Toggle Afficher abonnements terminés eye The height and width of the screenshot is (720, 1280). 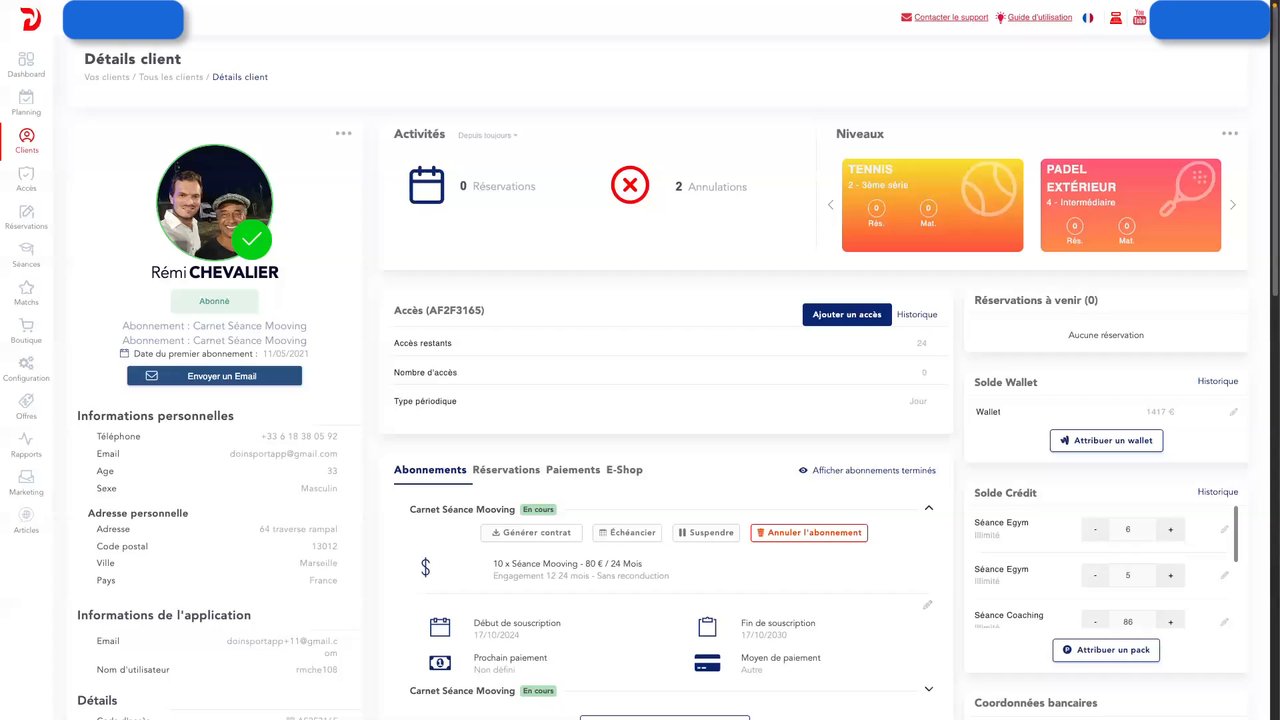(x=803, y=470)
